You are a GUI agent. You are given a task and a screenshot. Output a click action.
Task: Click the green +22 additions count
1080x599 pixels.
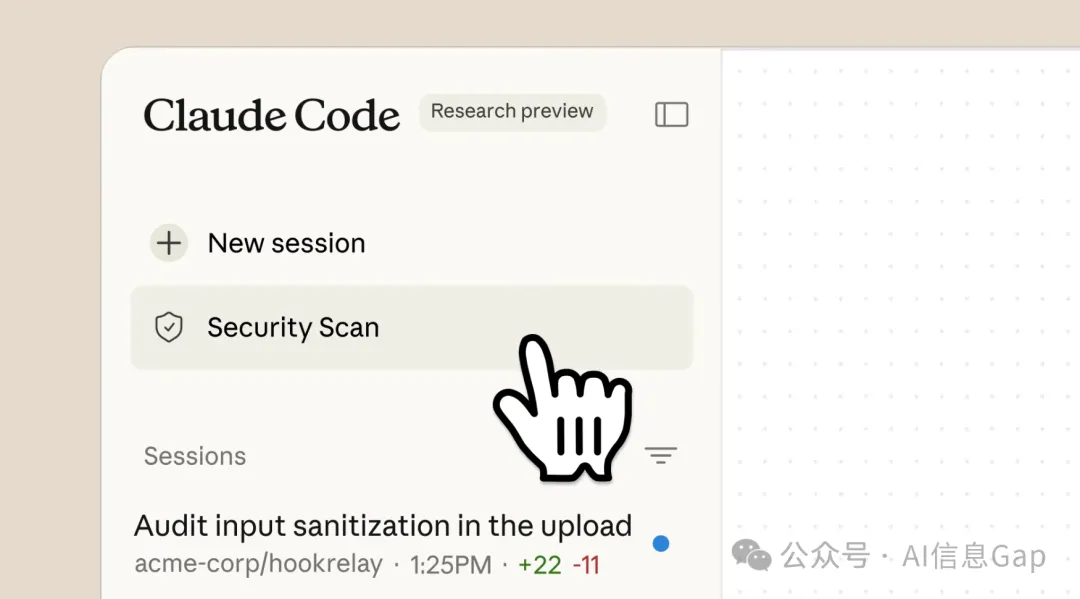540,565
